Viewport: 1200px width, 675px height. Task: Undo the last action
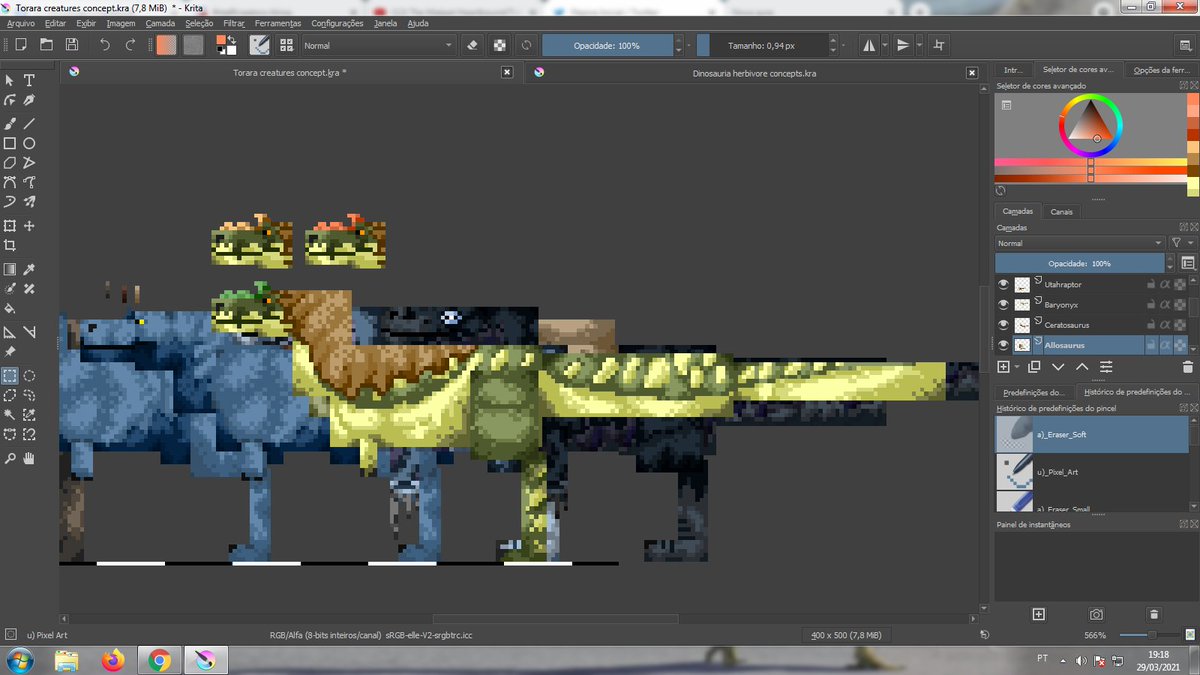105,45
